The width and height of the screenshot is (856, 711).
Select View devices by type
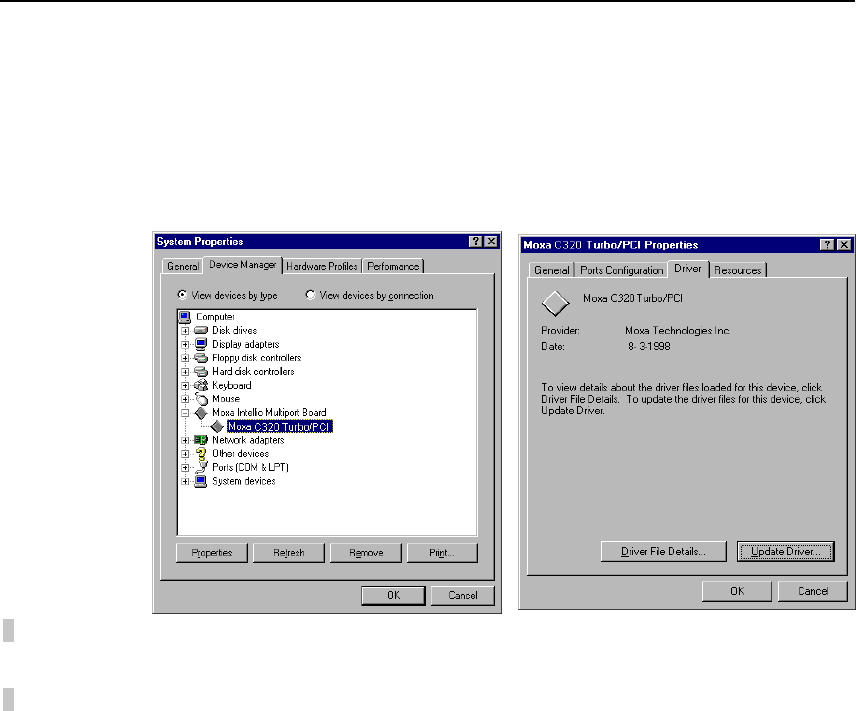(x=228, y=295)
